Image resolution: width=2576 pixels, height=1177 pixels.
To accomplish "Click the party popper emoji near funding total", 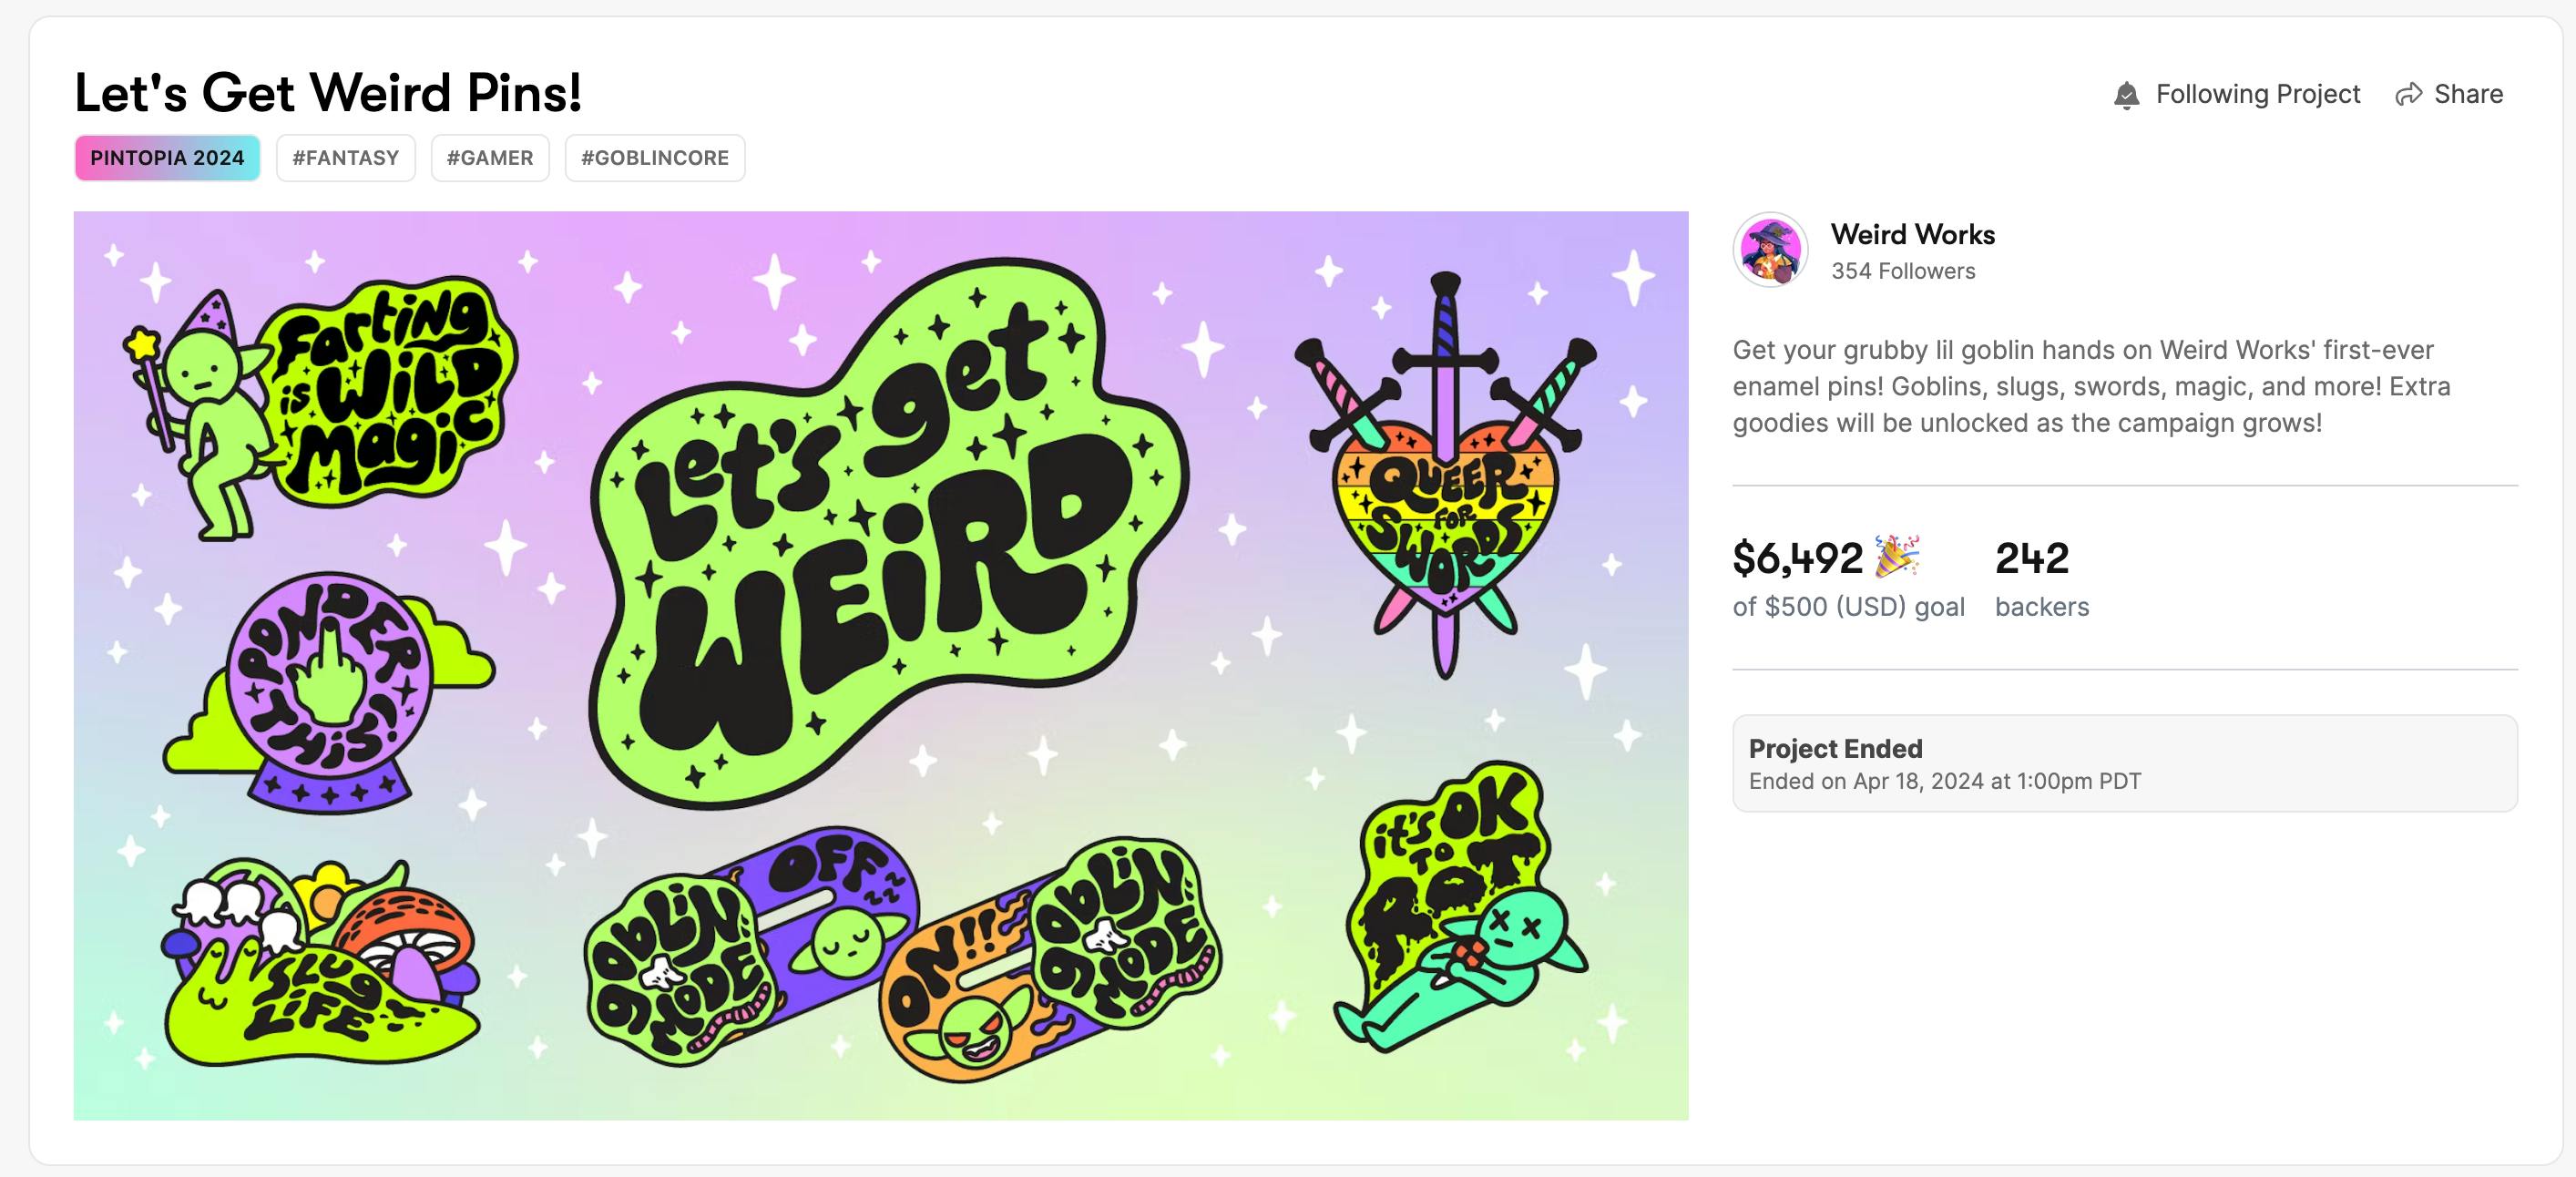I will pos(1896,557).
